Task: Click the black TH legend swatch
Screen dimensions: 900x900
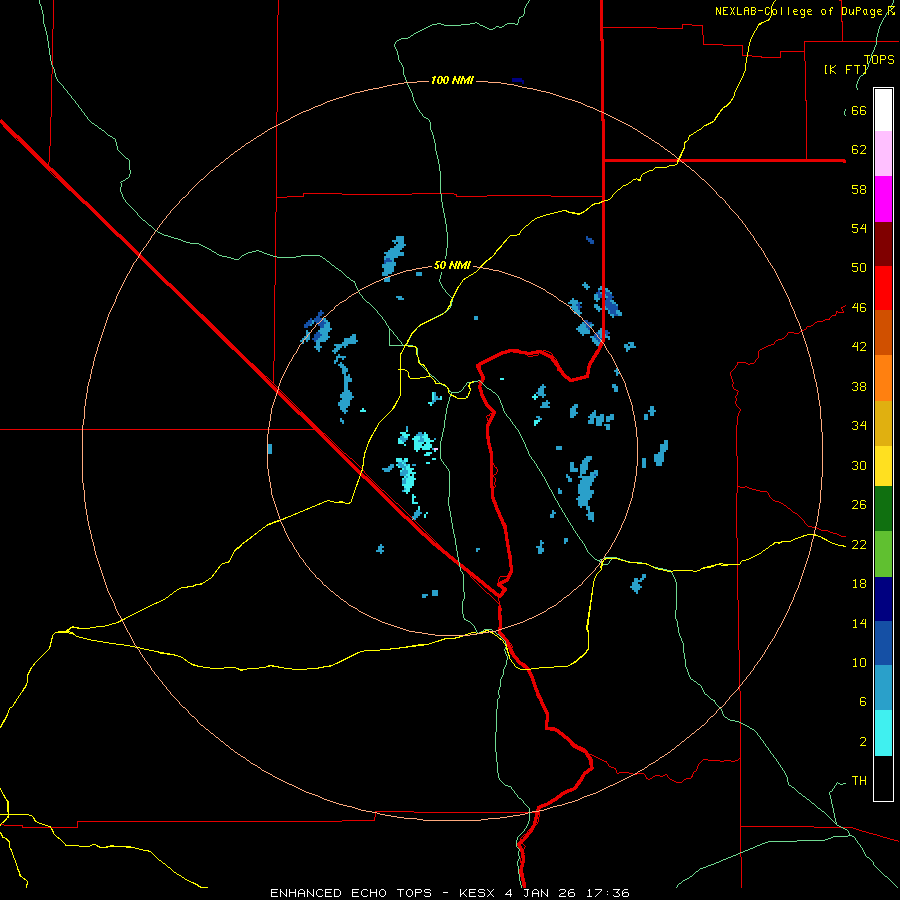Action: point(883,778)
